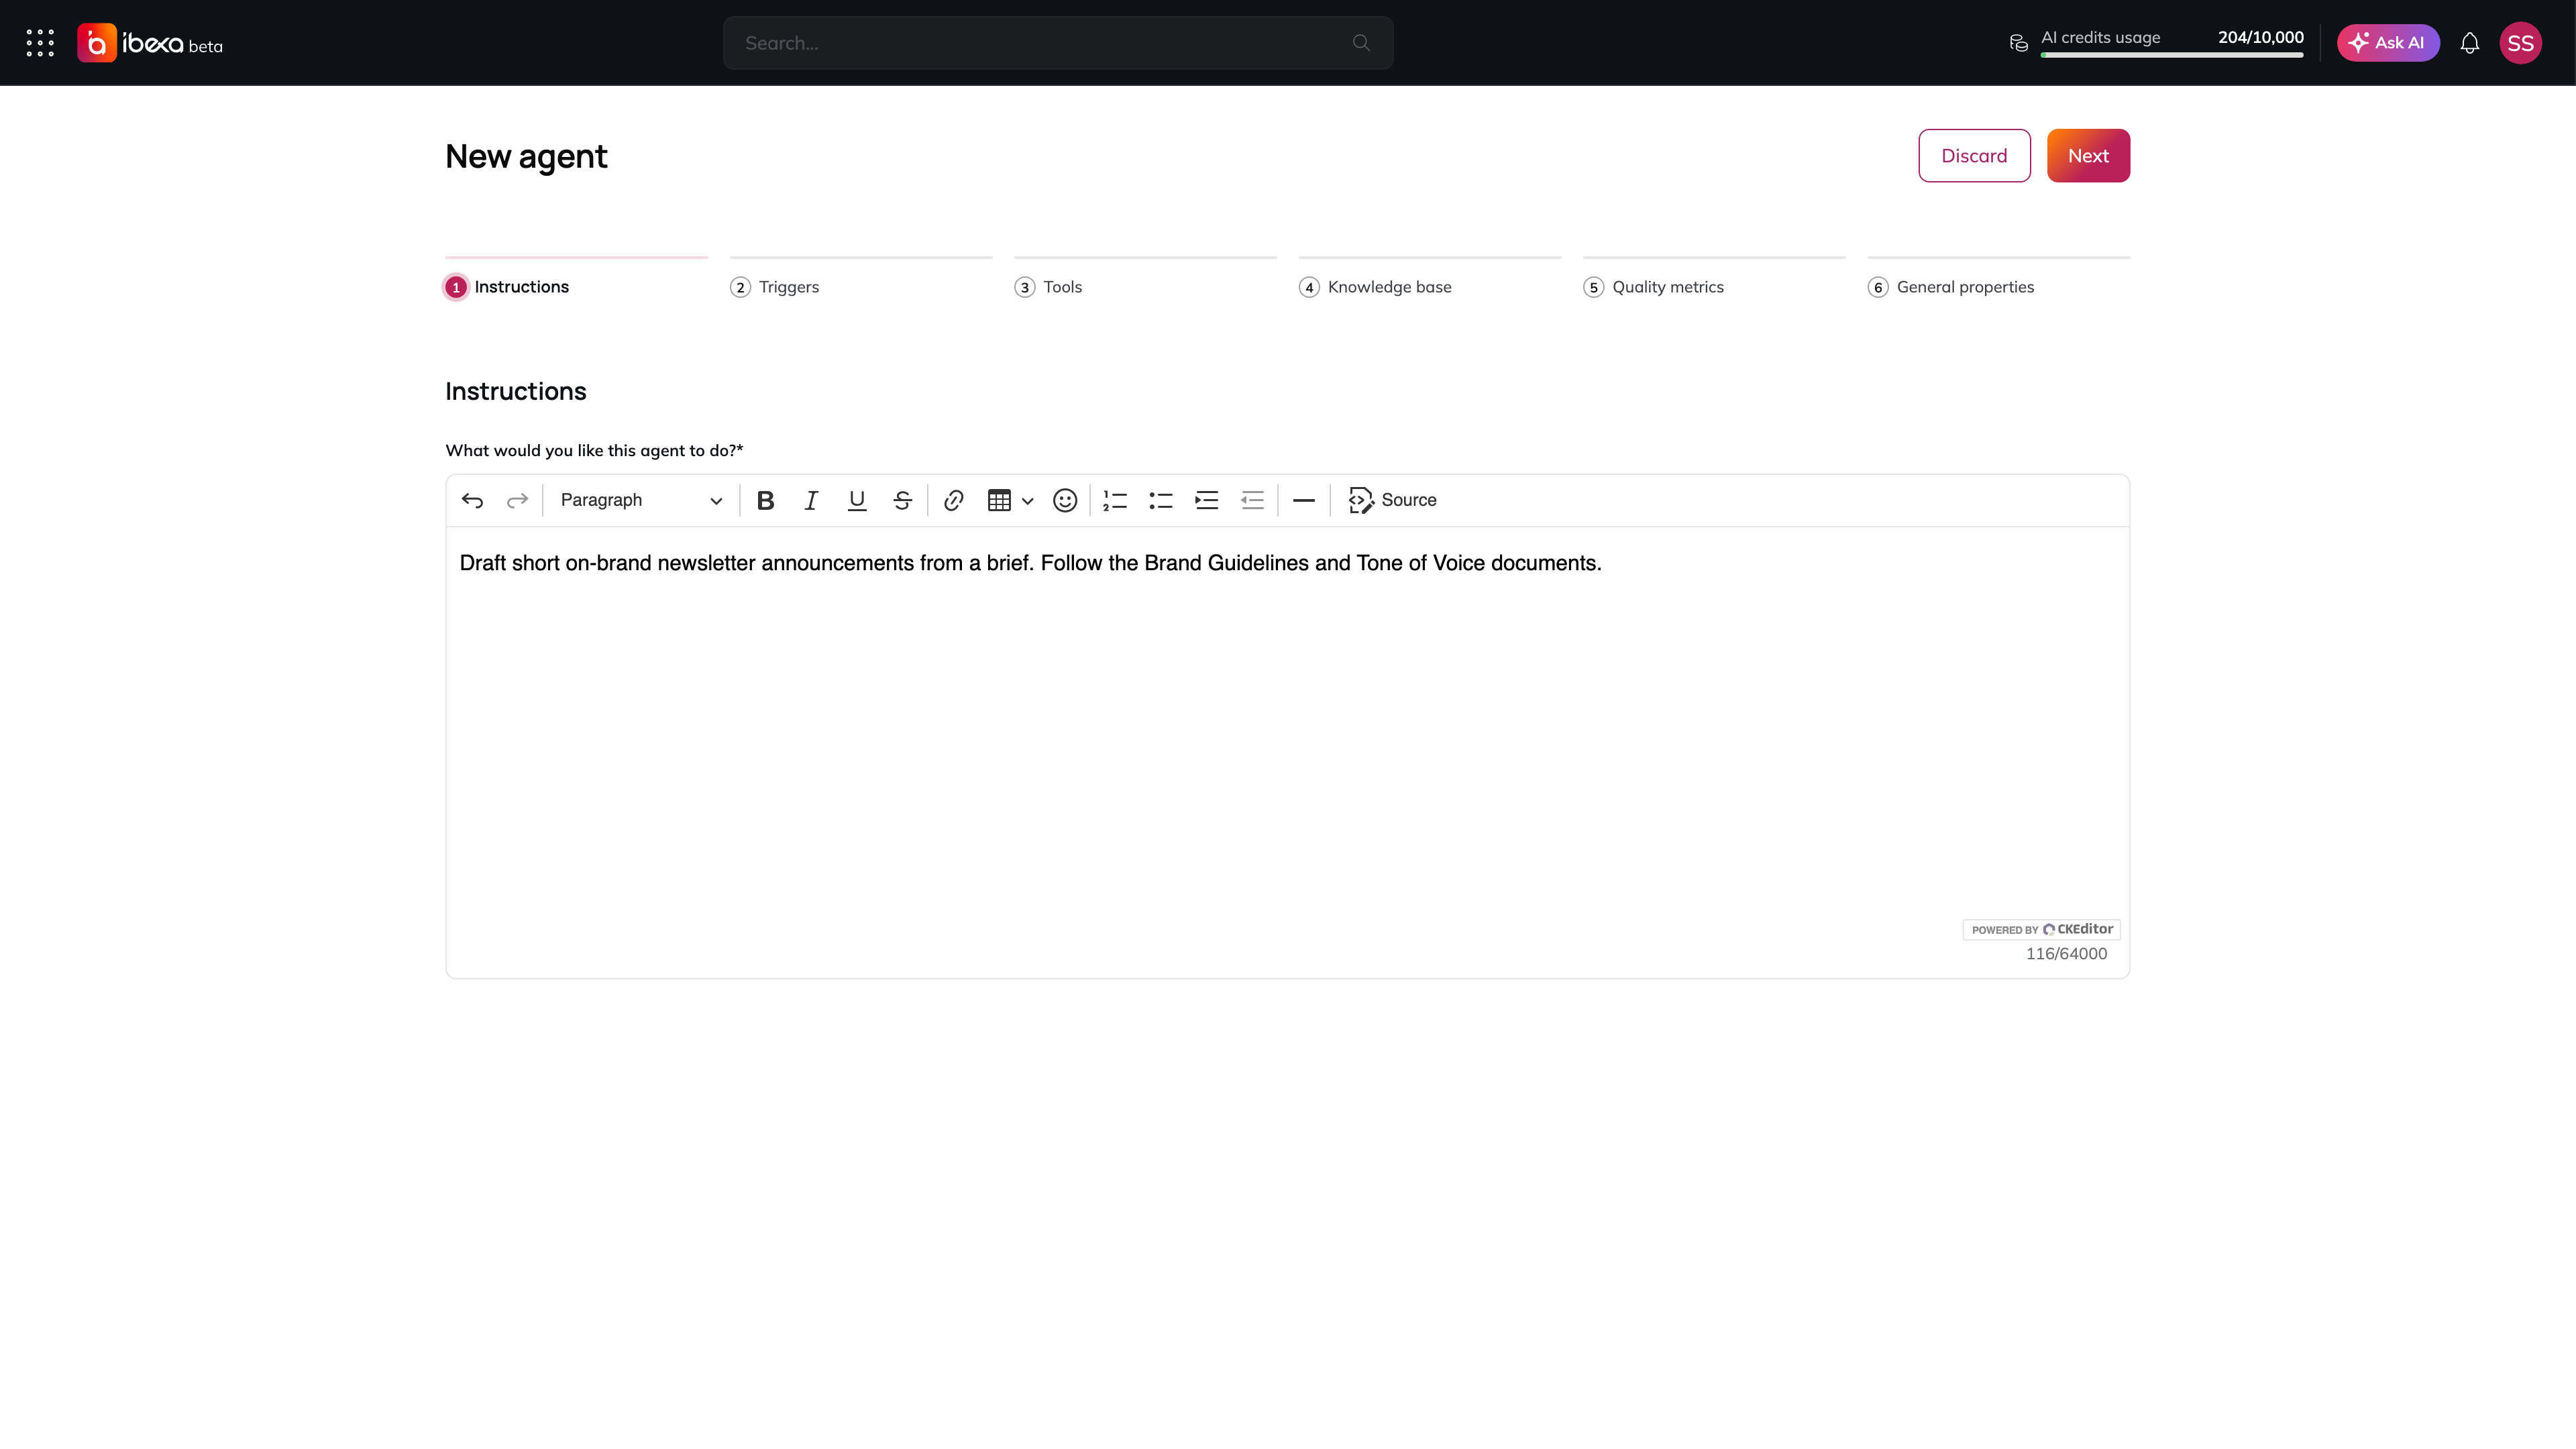Go to the Knowledge base step
Viewport: 2576px width, 1449px height.
click(x=1375, y=287)
